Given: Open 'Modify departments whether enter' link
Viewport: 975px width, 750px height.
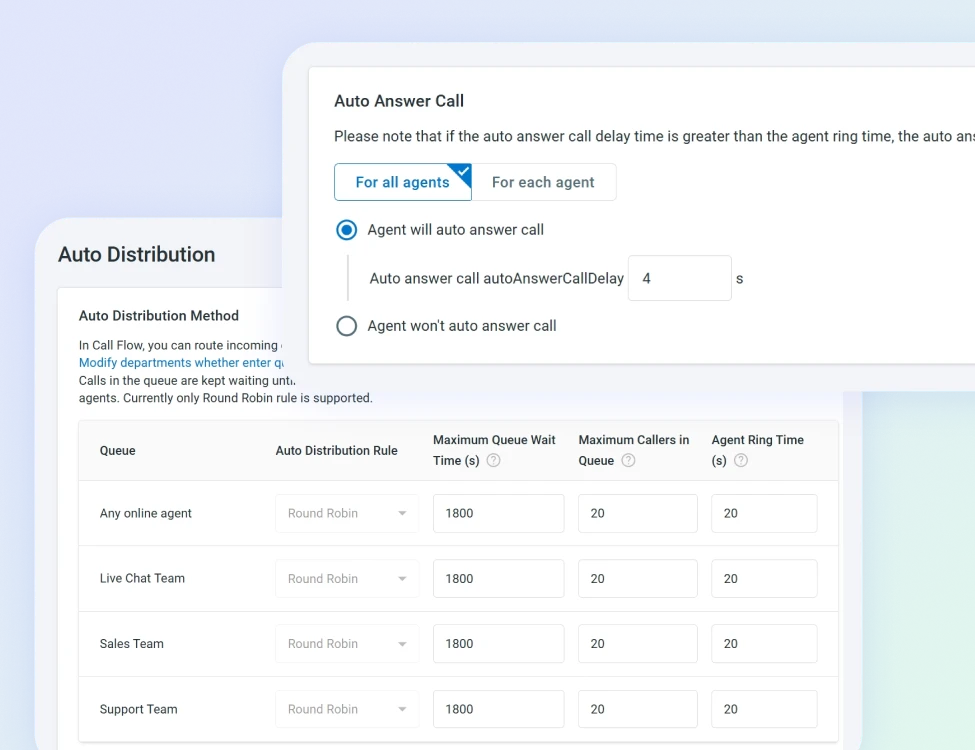Looking at the screenshot, I should click(181, 363).
